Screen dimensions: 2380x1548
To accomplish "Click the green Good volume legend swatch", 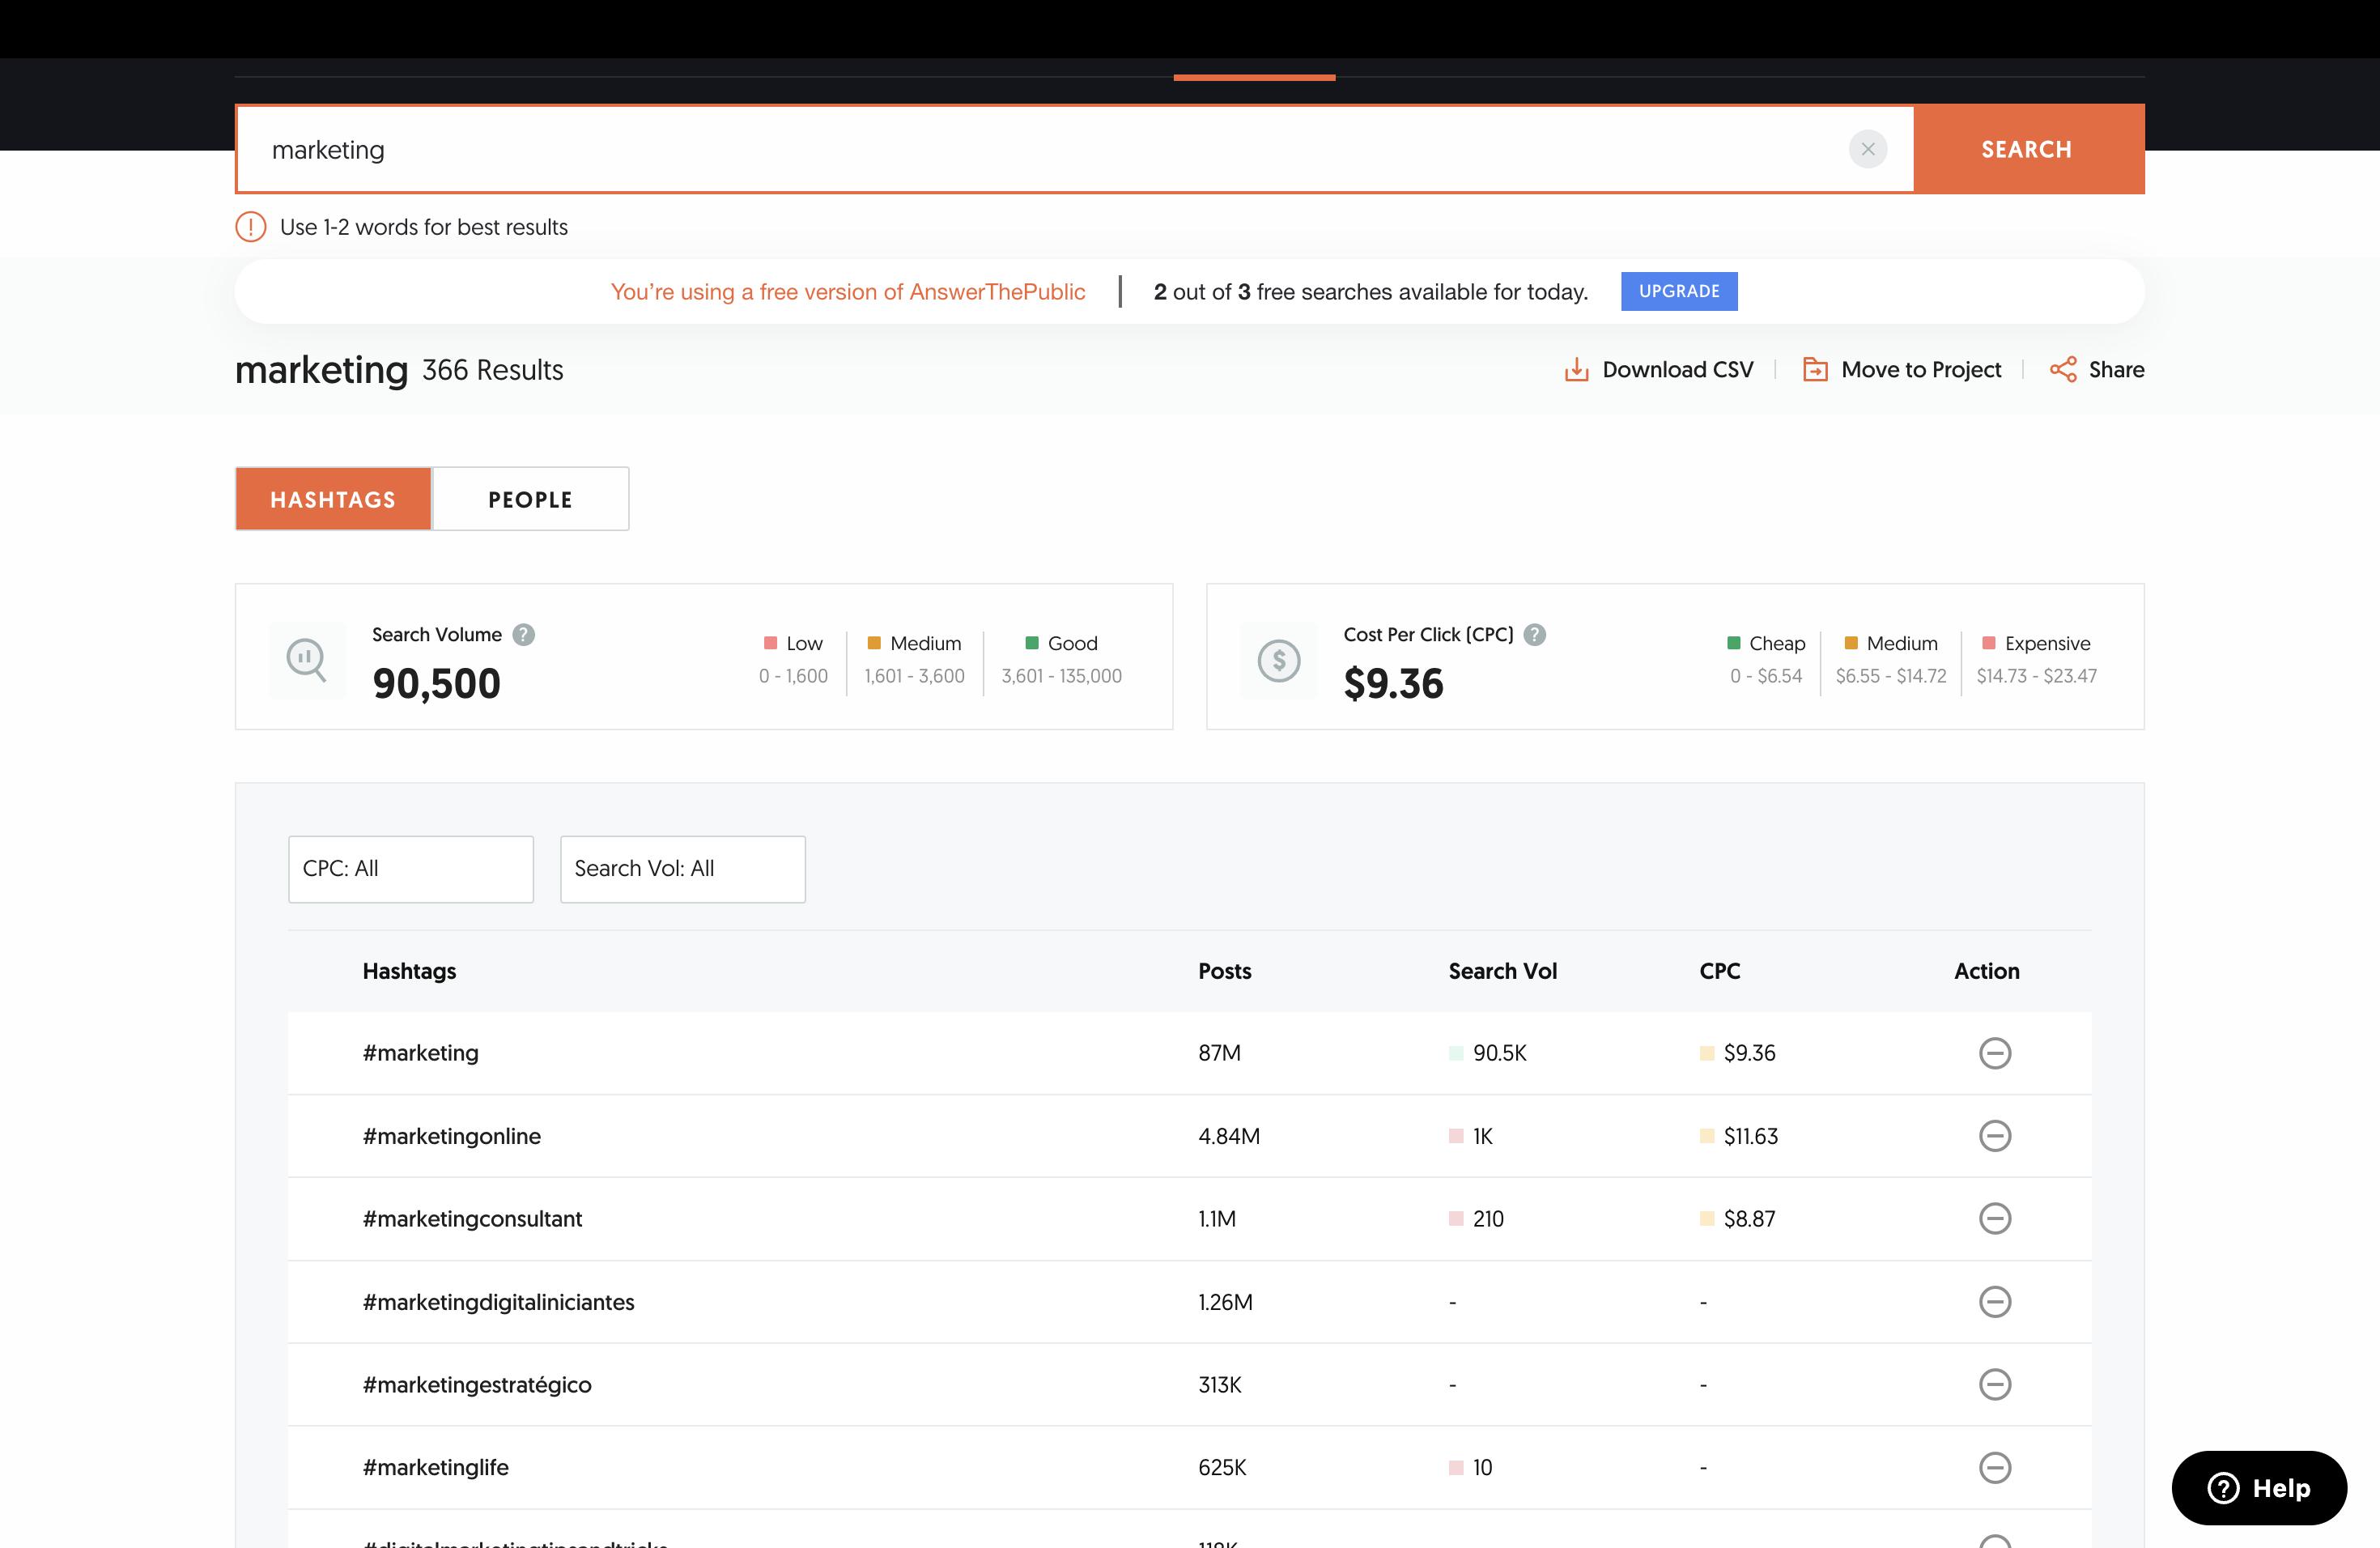I will [x=1031, y=643].
